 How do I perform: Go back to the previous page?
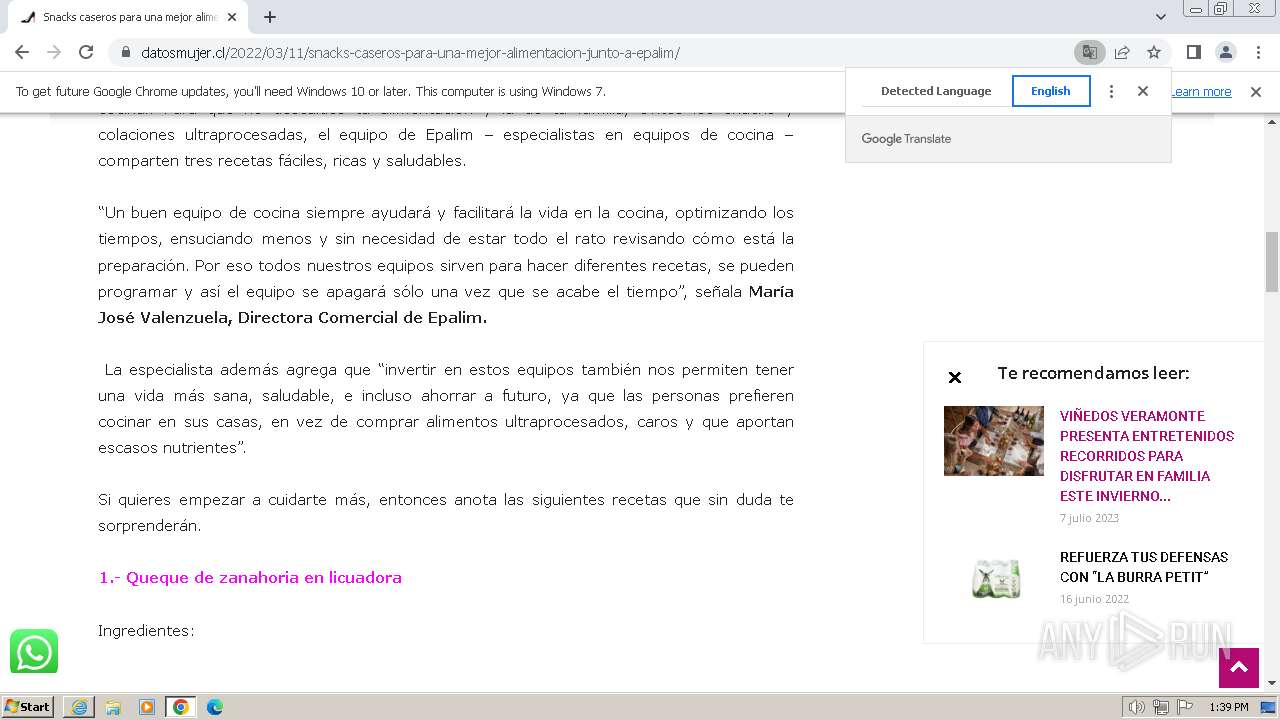[x=22, y=52]
